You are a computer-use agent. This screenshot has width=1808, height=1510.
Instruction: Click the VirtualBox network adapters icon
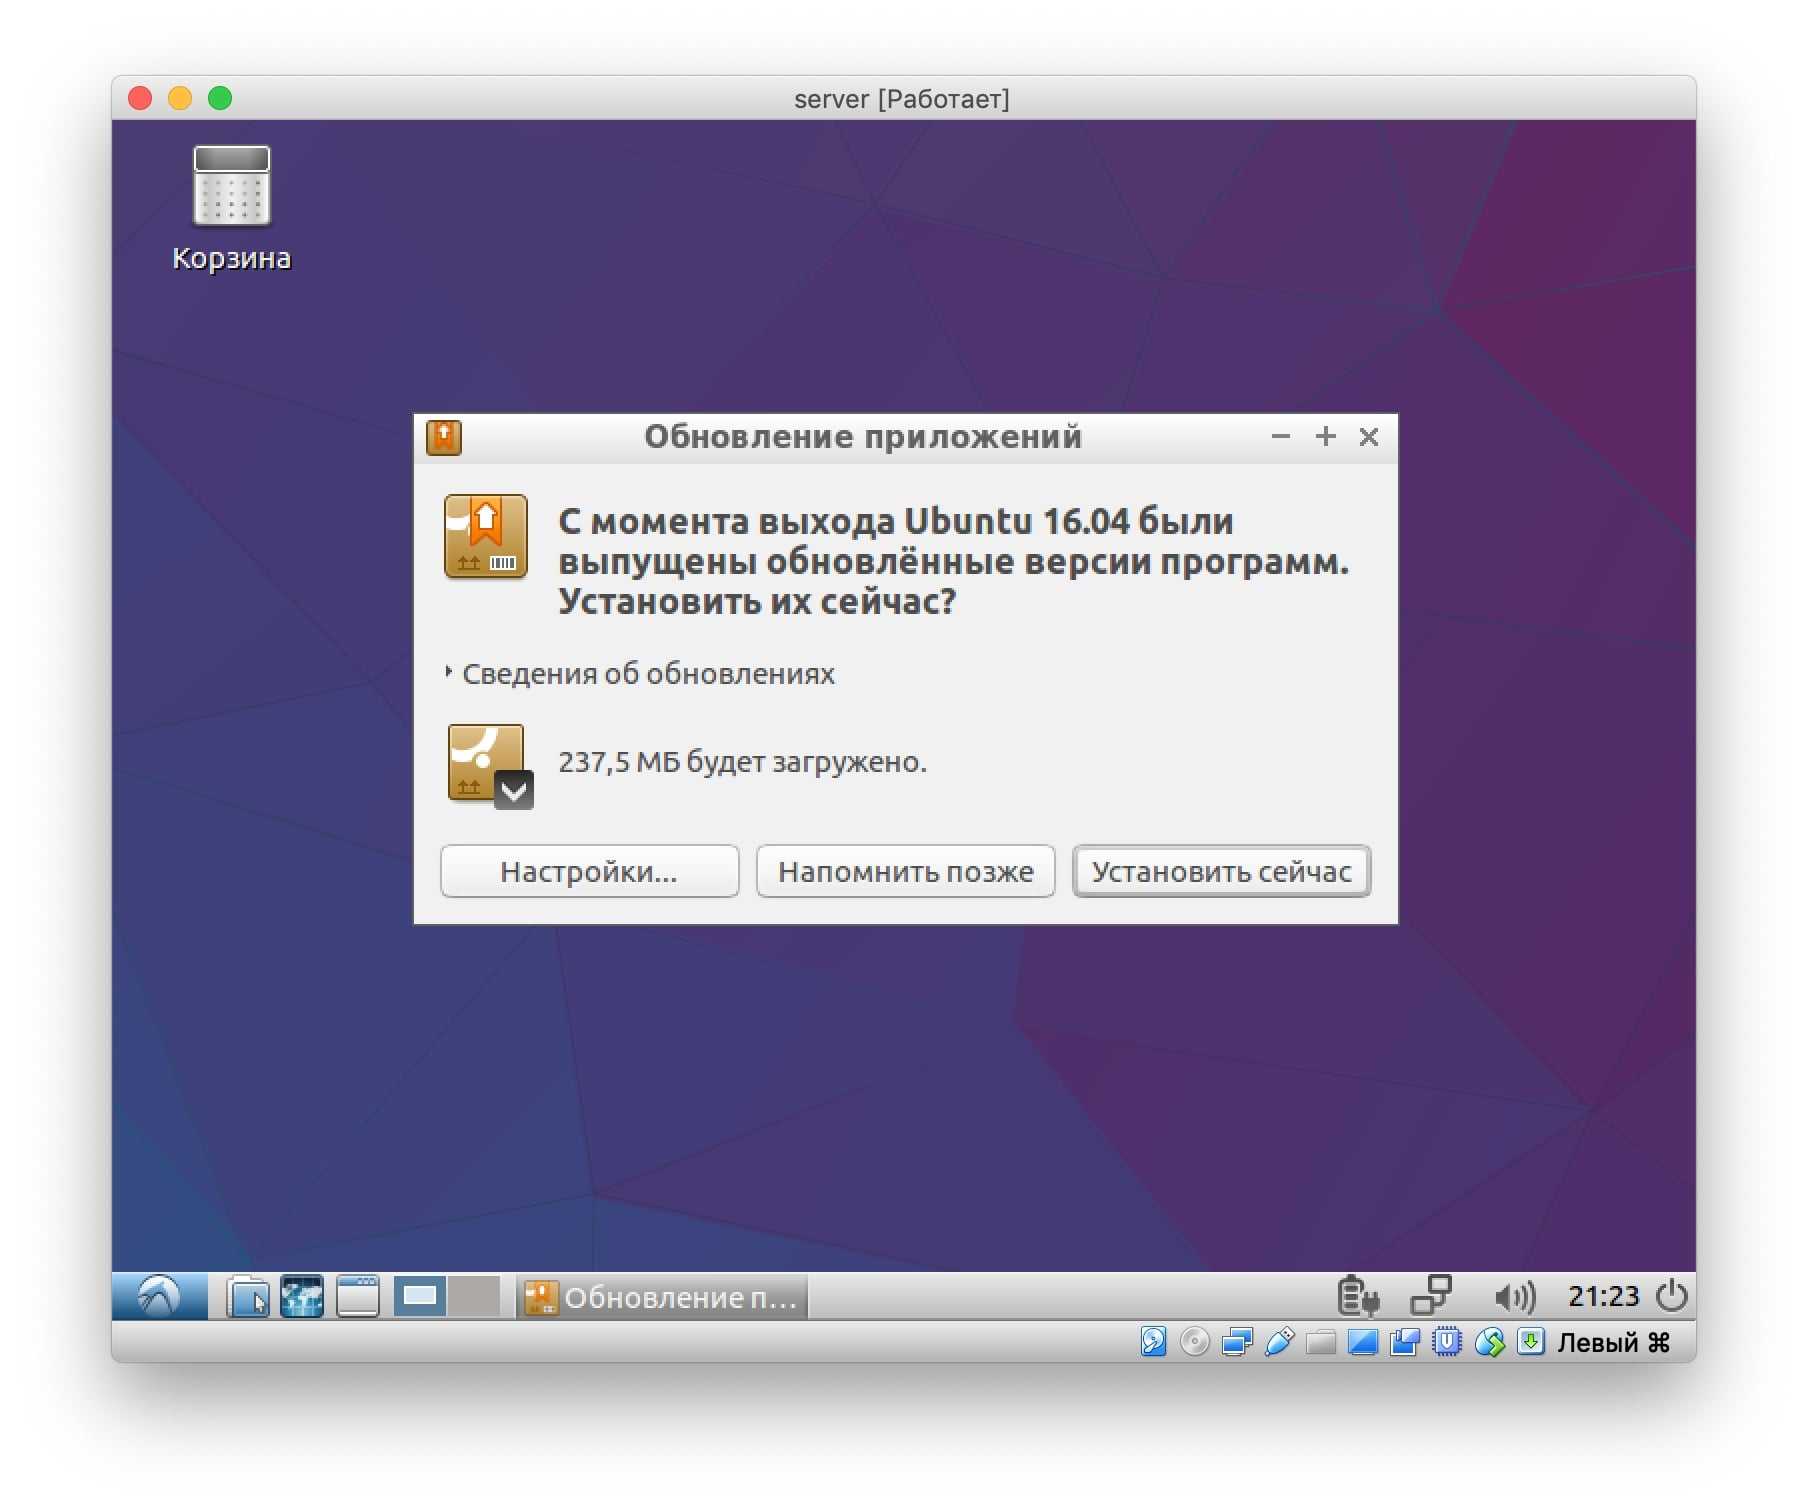click(1237, 1341)
